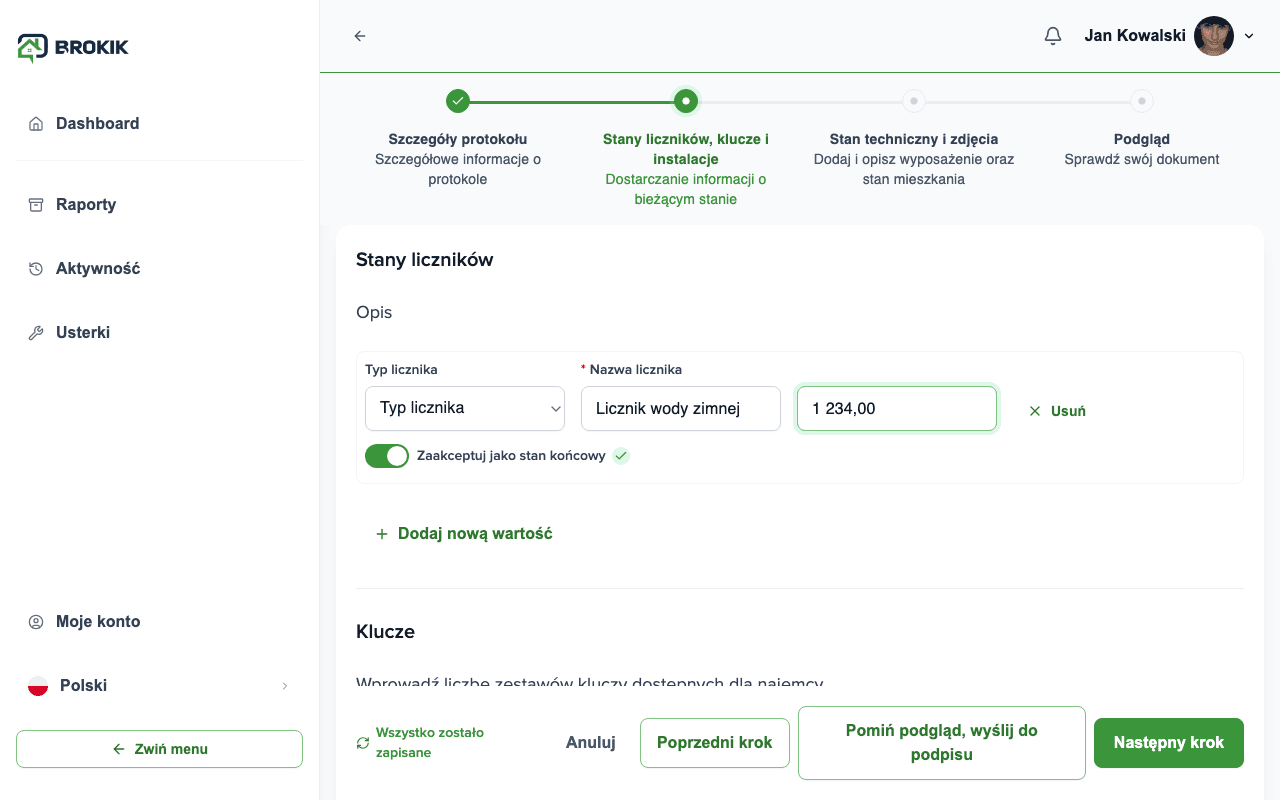
Task: Expand the Jan Kowalski user menu chevron
Action: click(1249, 36)
